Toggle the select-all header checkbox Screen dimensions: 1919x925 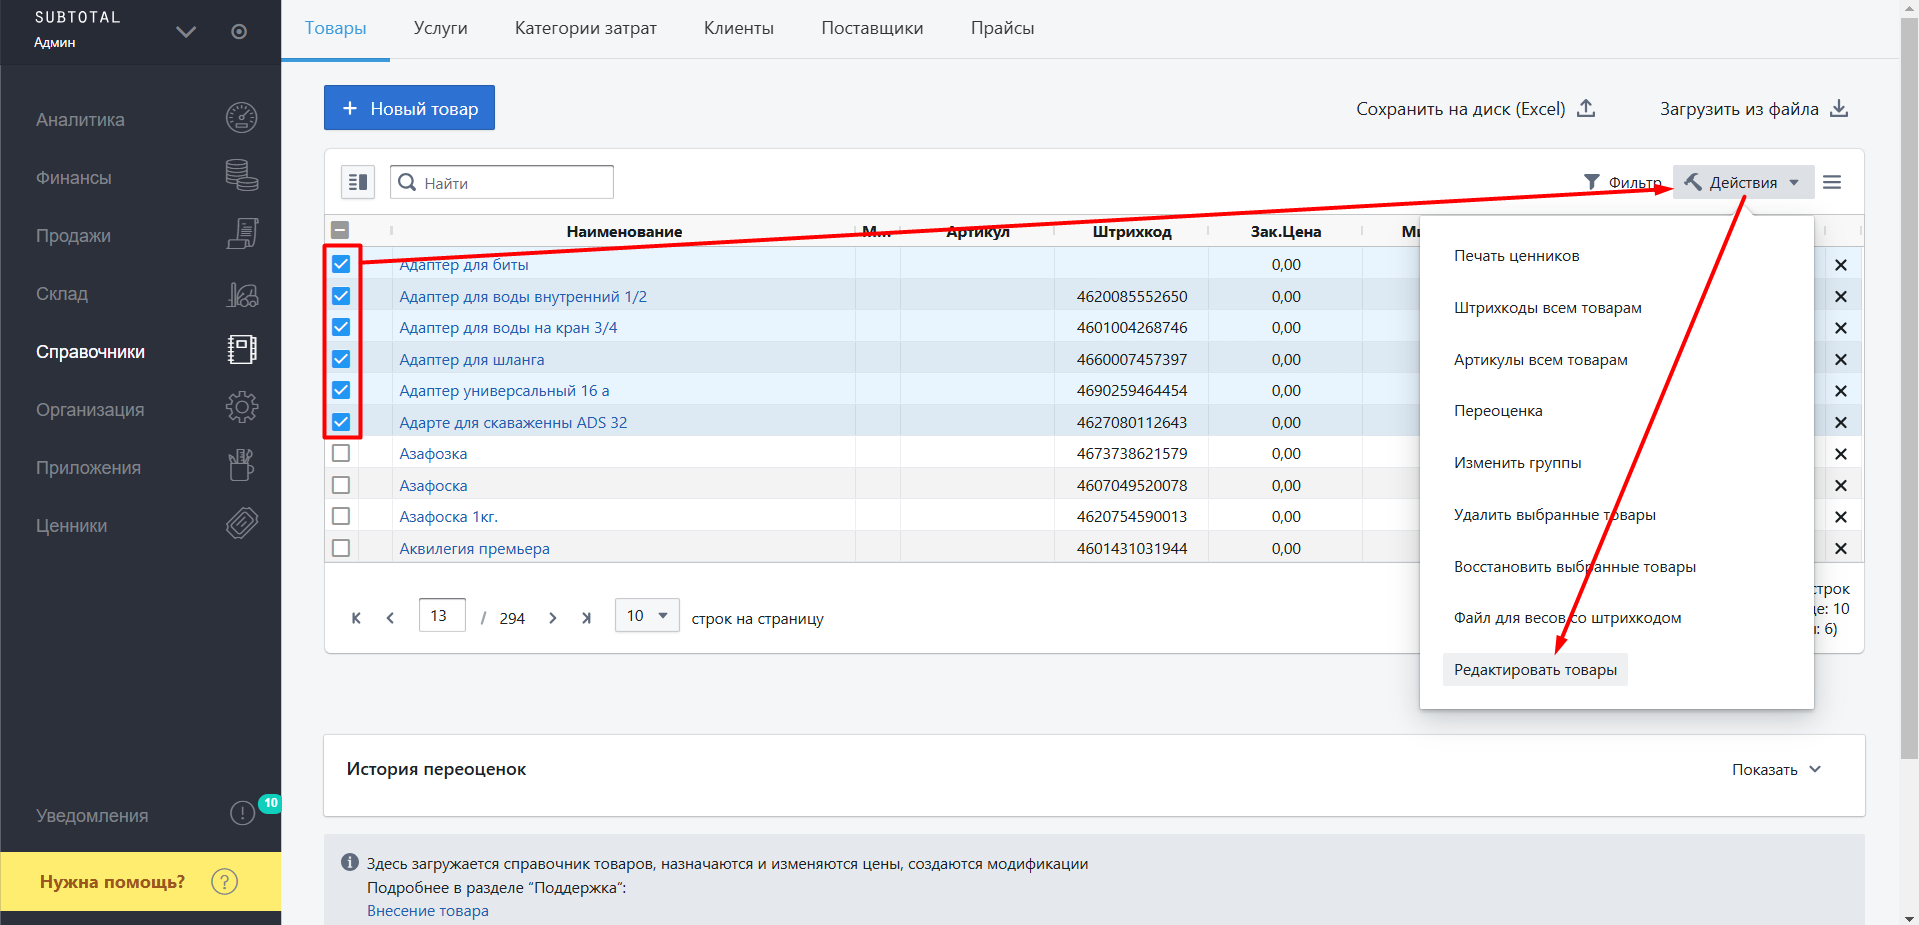(340, 230)
